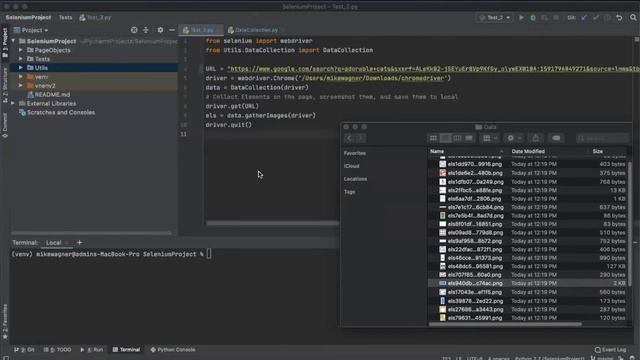This screenshot has width=640, height=360.
Task: Open Finder action gear dropdown
Action: point(514,138)
